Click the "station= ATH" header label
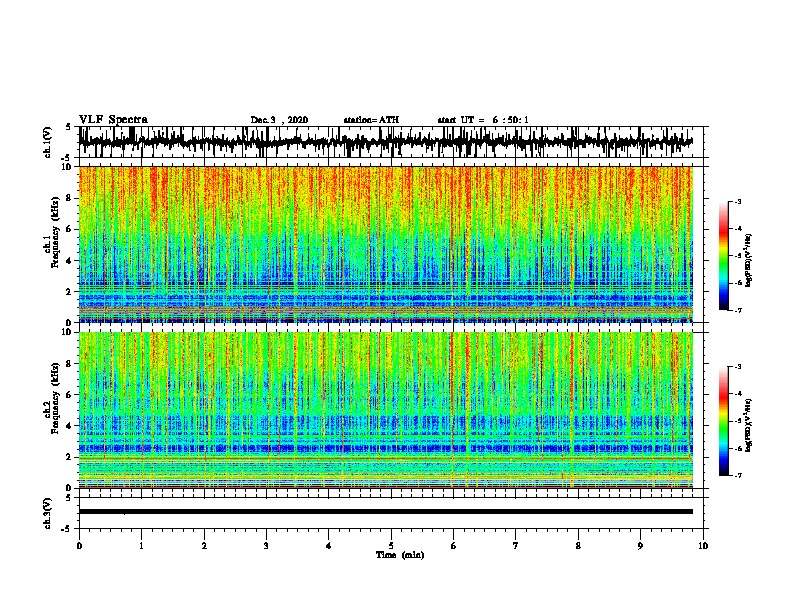This screenshot has width=792, height=612. pyautogui.click(x=371, y=120)
